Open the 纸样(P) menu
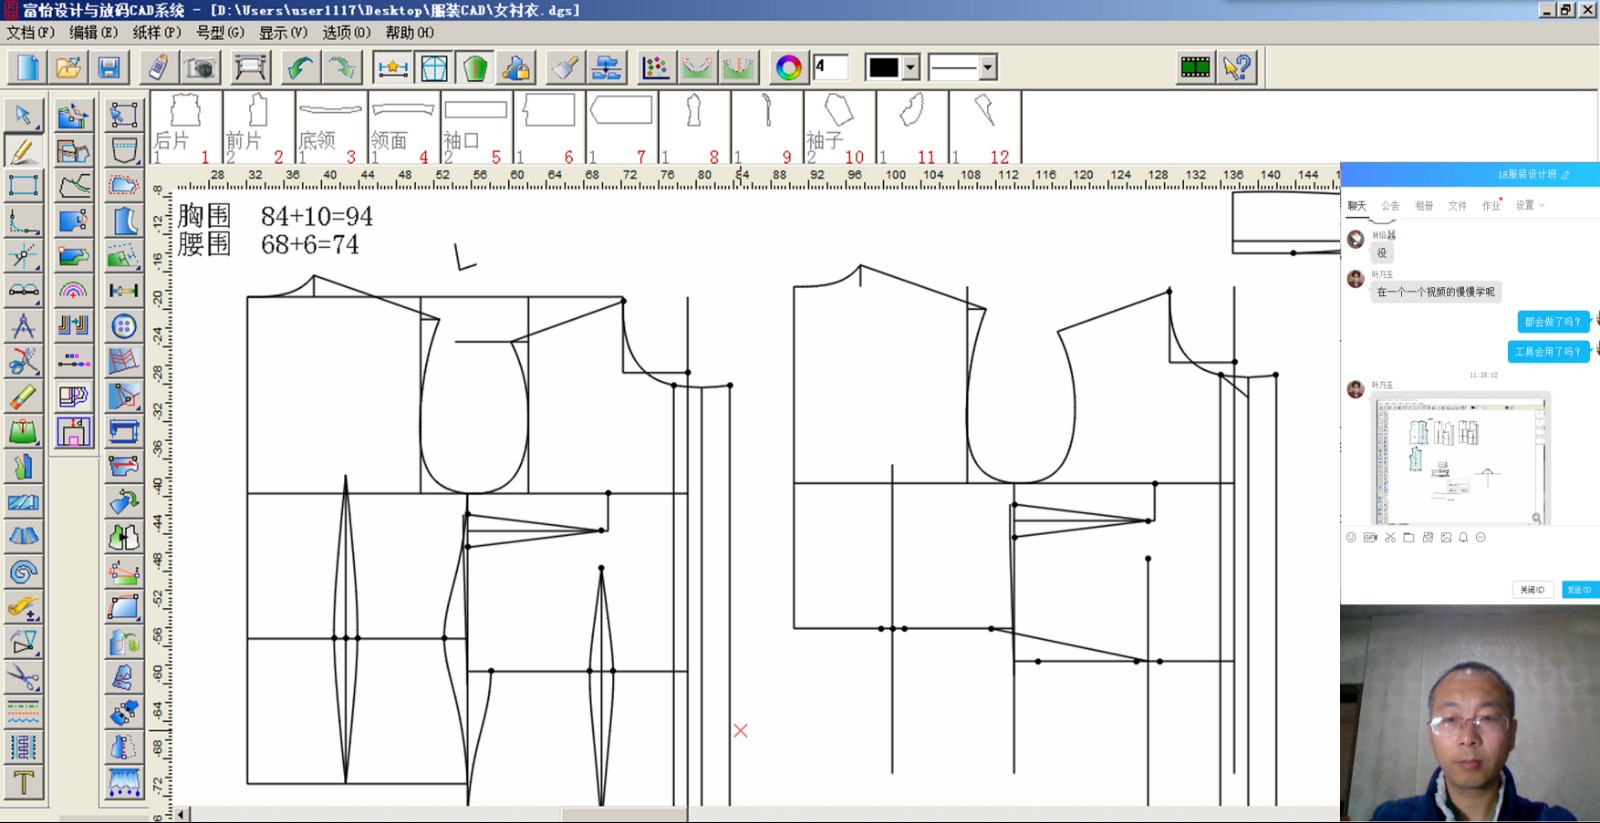 coord(157,33)
